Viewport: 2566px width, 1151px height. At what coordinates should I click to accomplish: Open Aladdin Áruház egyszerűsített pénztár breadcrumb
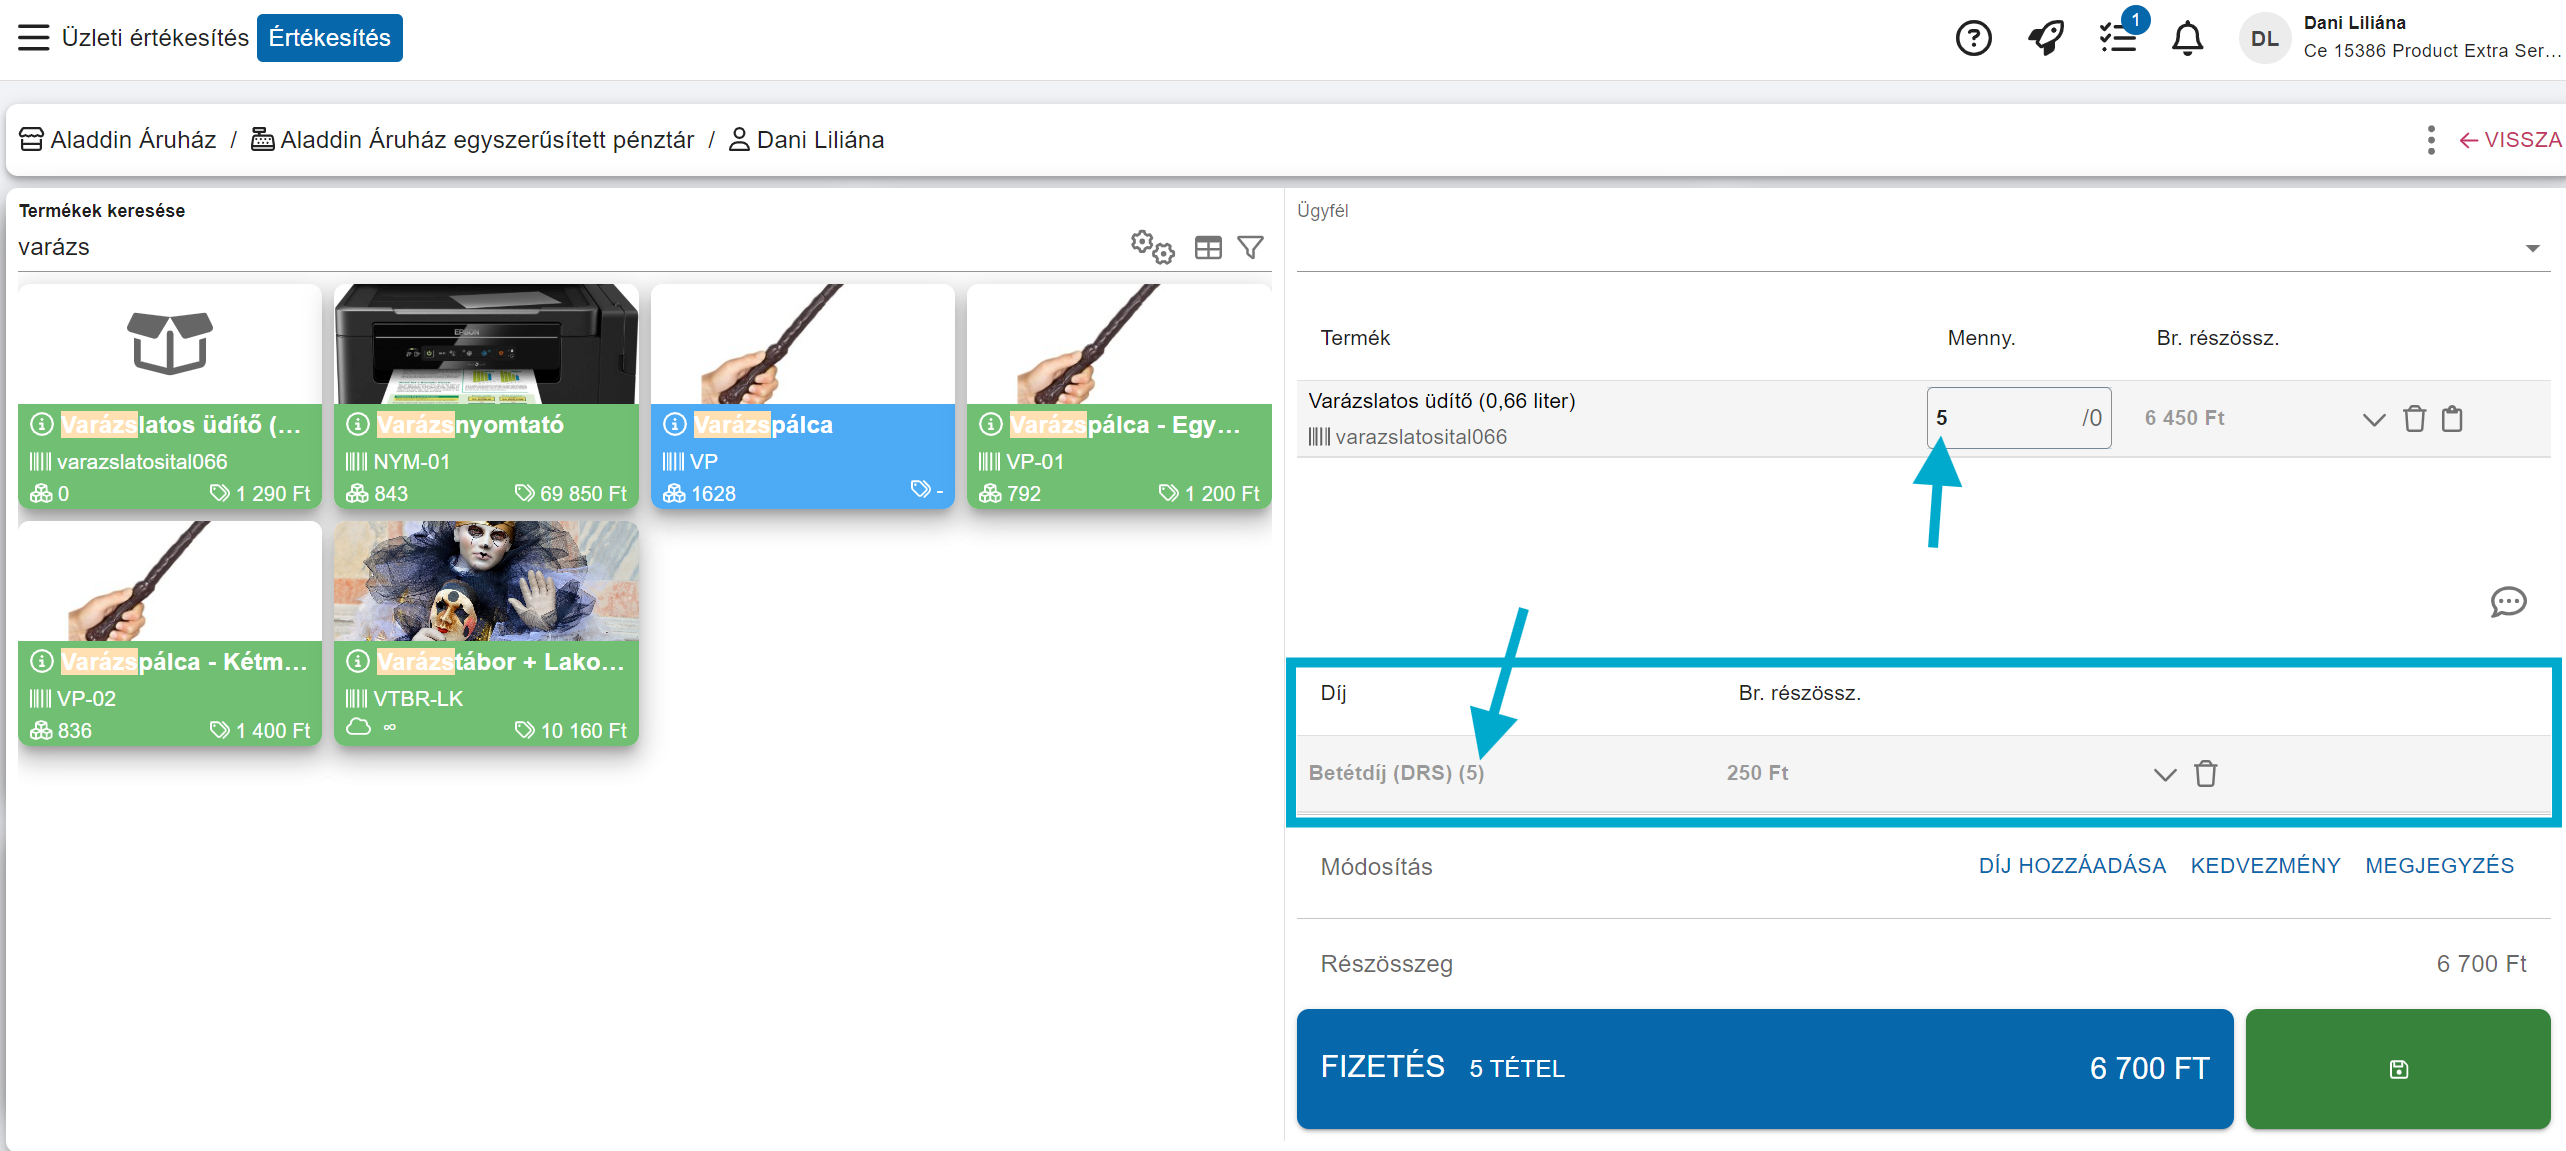pos(472,140)
